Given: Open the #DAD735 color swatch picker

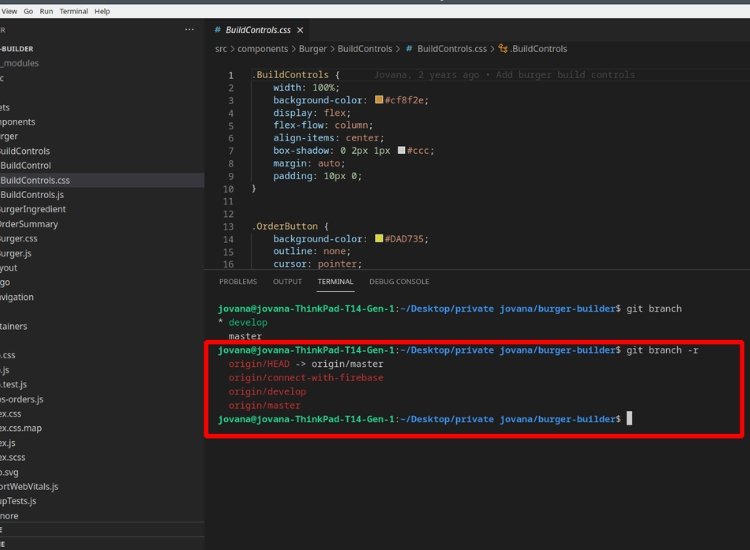Looking at the screenshot, I should tap(379, 238).
